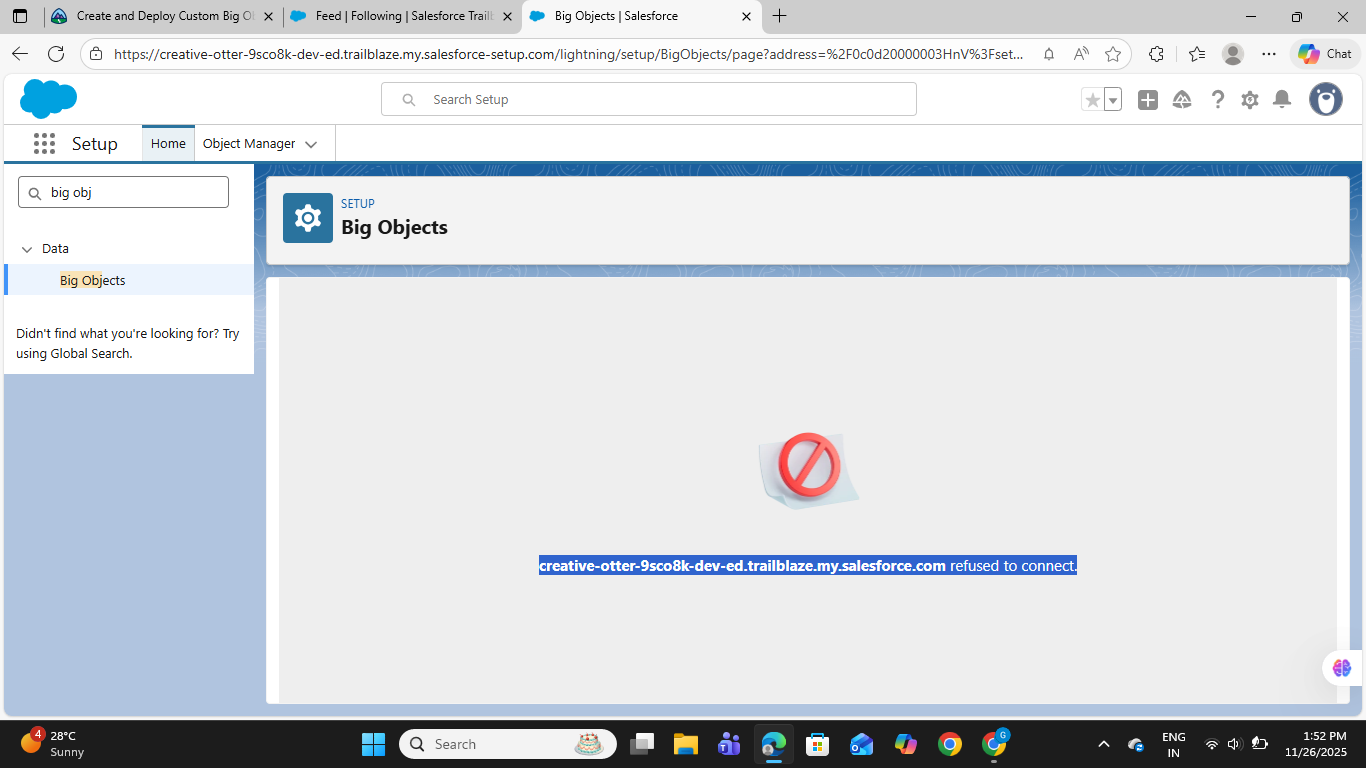Go back in the browser
This screenshot has width=1366, height=768.
[20, 54]
